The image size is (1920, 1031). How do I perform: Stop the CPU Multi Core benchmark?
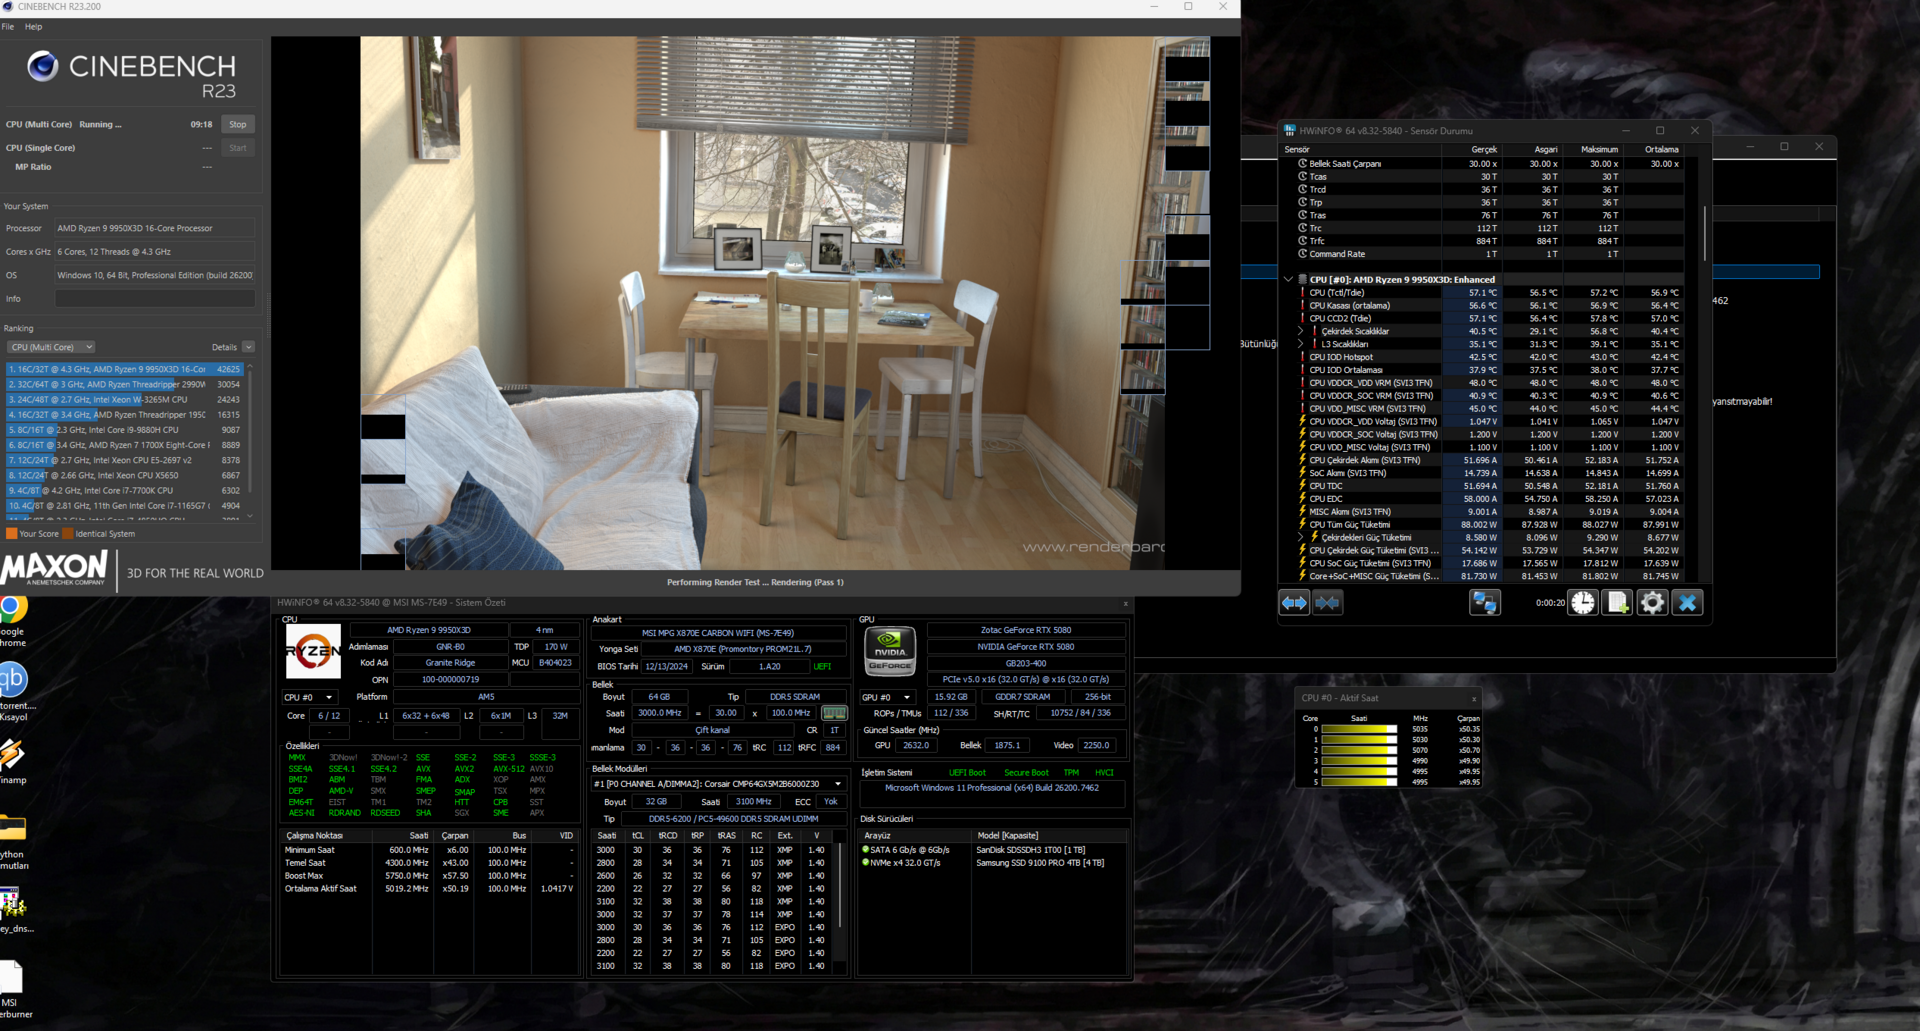coord(237,125)
